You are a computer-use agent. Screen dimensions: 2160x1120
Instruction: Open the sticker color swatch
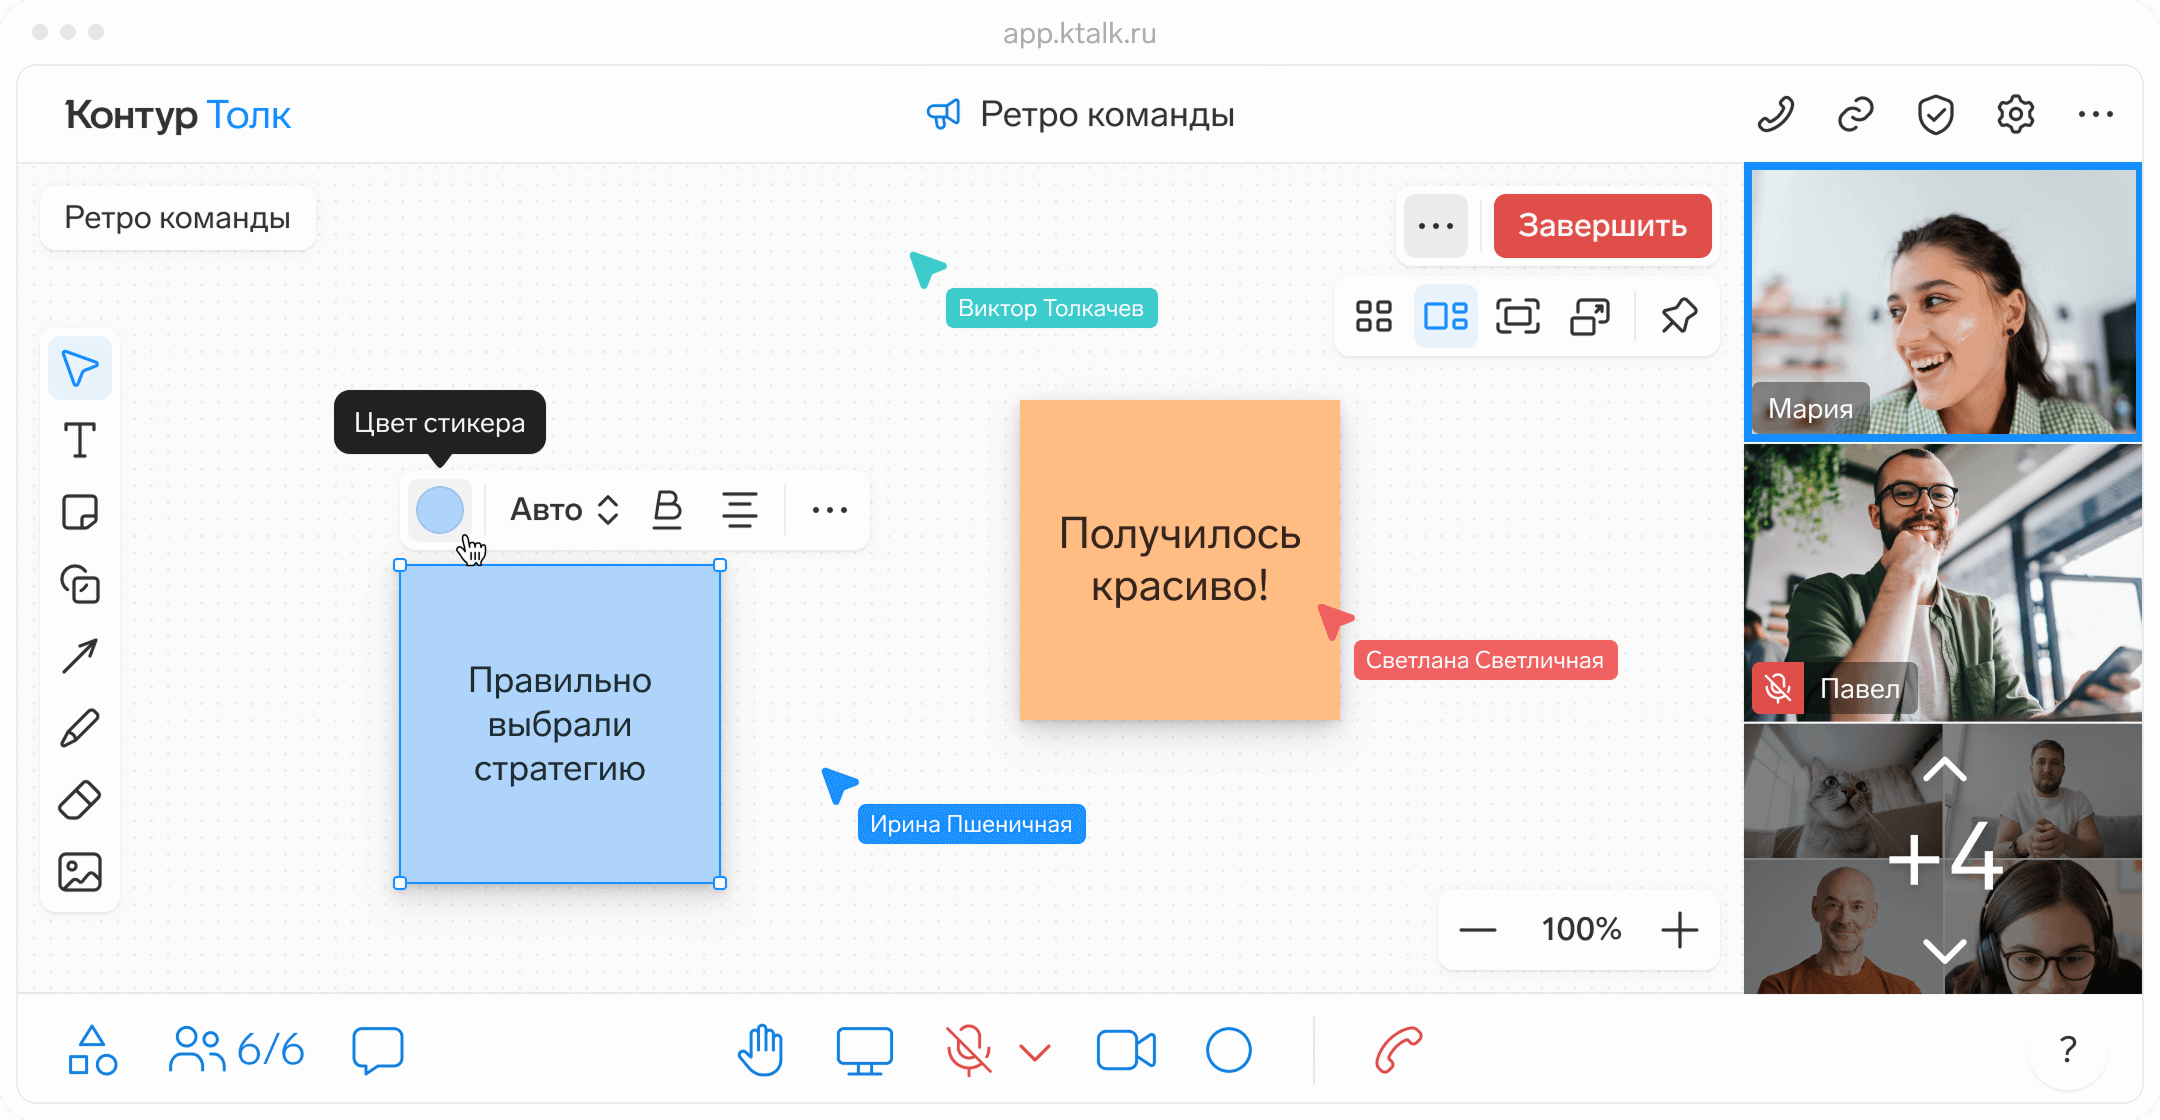point(440,510)
